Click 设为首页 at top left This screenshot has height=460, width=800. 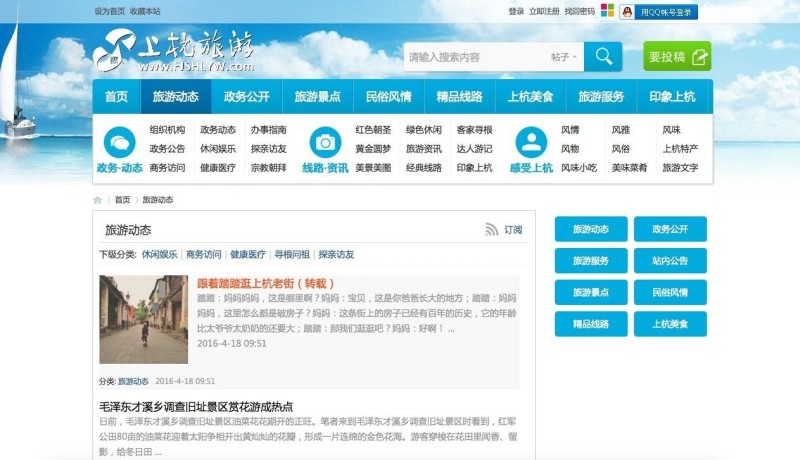pos(109,11)
